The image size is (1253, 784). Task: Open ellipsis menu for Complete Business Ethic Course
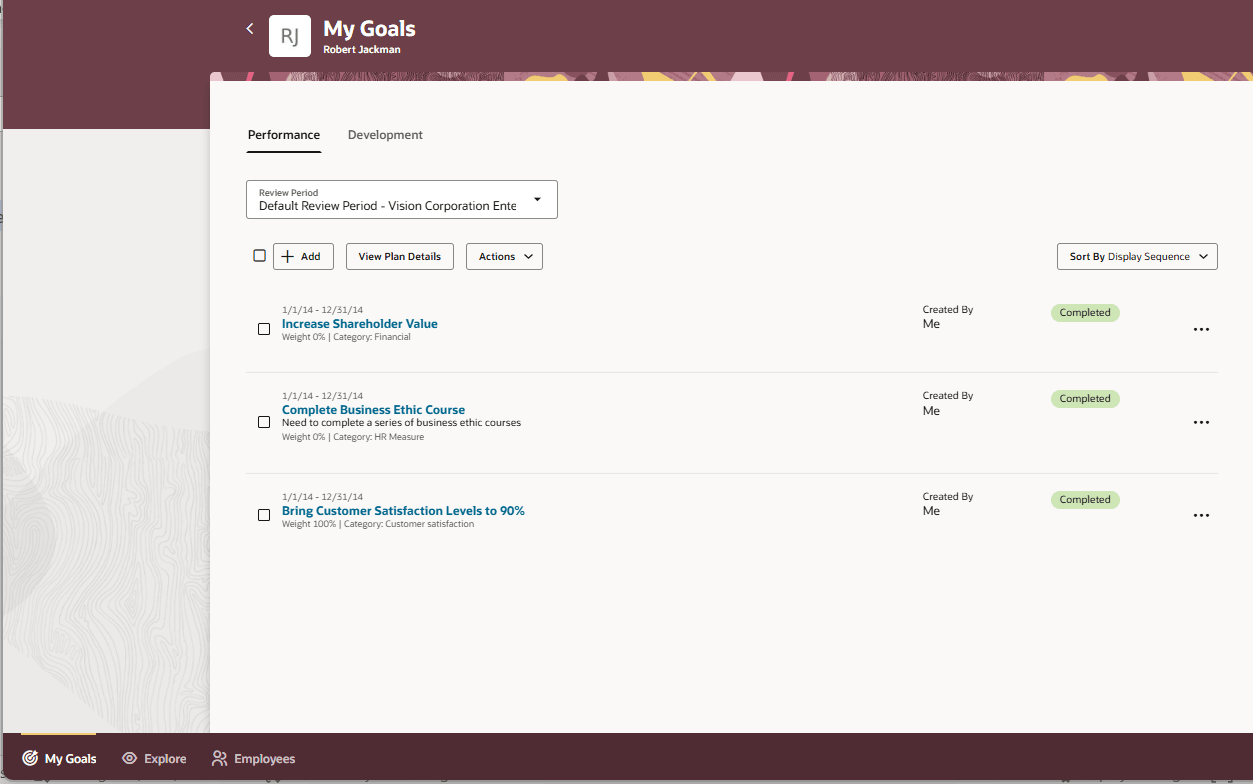click(1201, 422)
